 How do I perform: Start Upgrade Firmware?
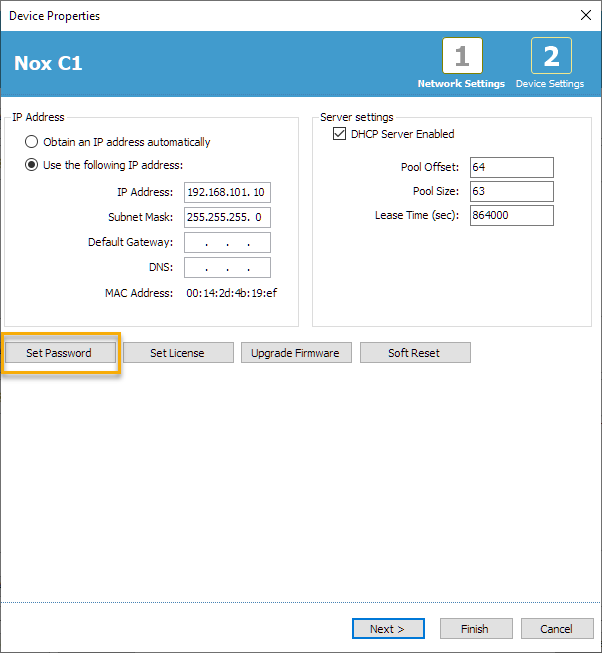tap(296, 353)
